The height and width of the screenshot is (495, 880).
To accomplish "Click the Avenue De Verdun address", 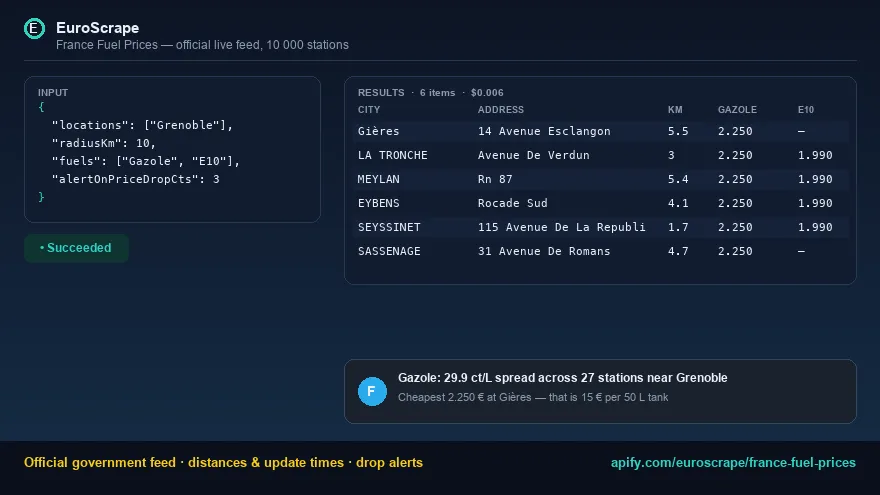I will pos(534,155).
